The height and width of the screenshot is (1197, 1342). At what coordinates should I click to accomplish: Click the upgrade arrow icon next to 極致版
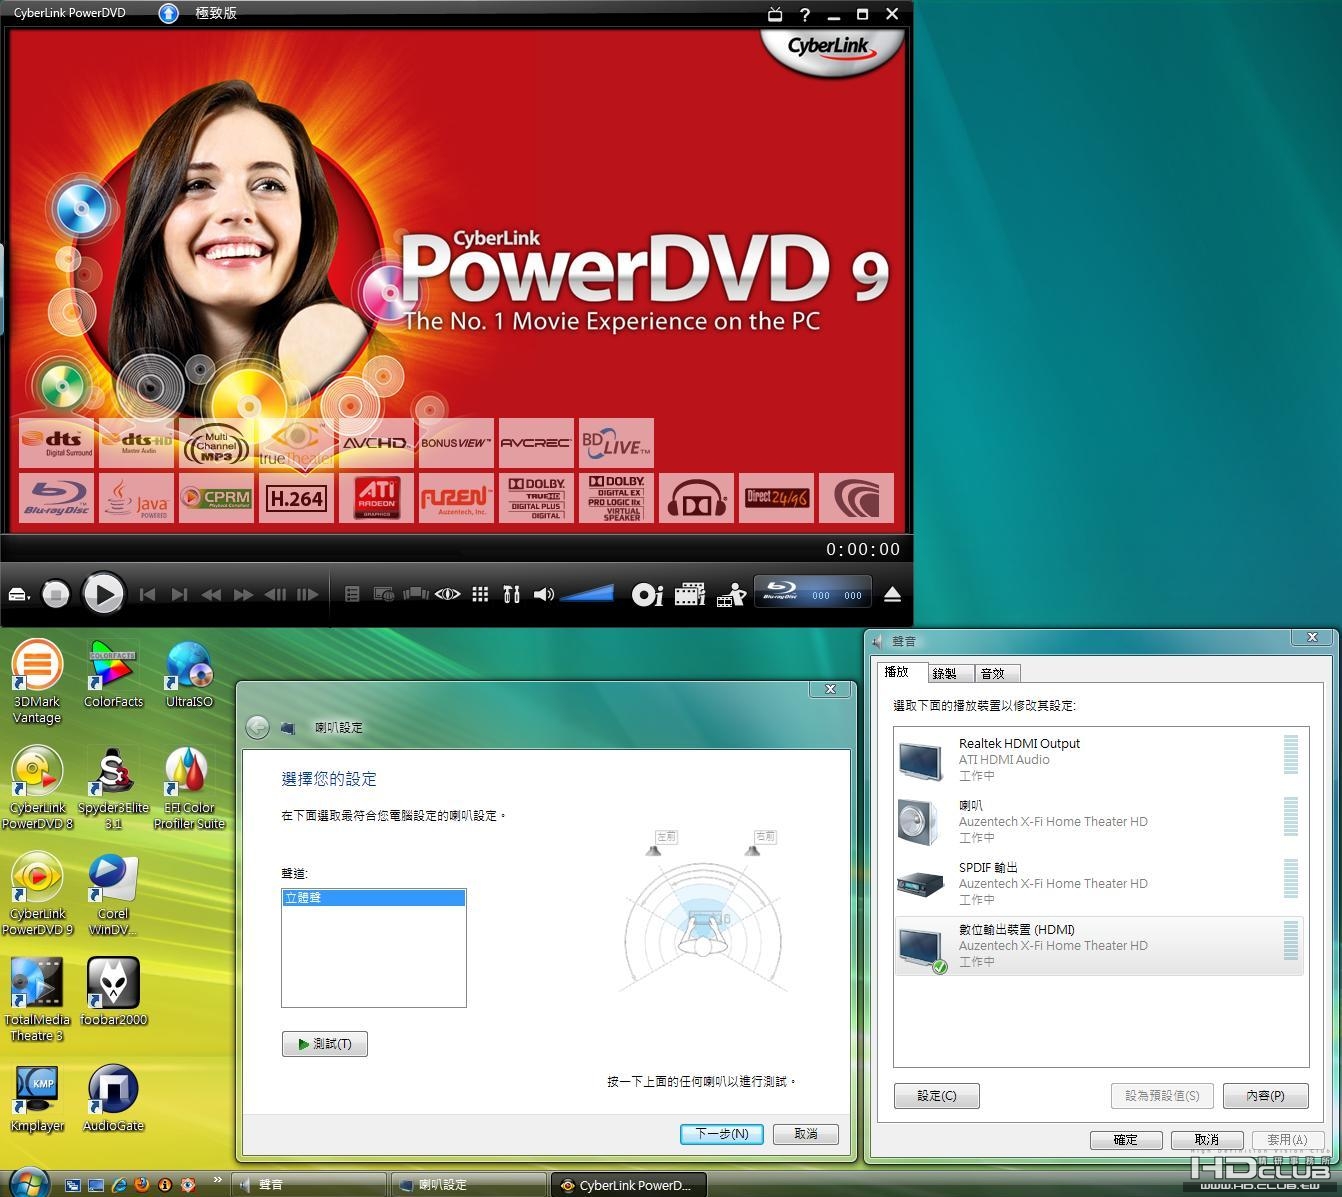(168, 13)
